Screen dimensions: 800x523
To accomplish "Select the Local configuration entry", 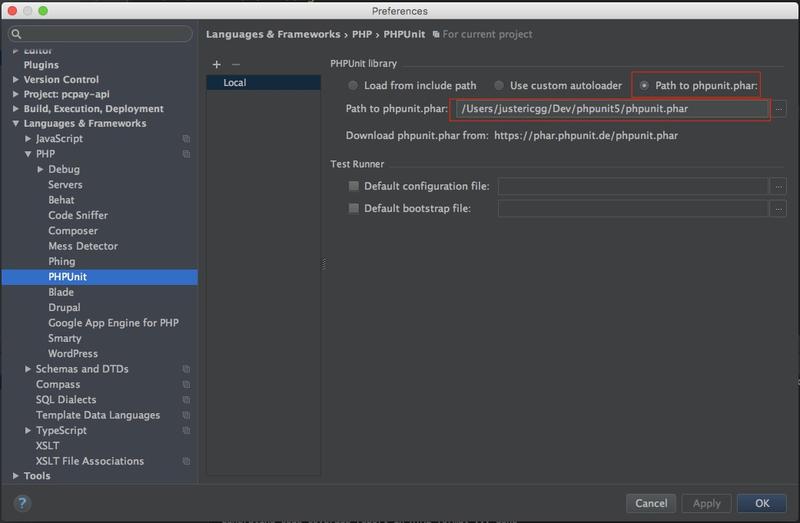I will [x=263, y=83].
